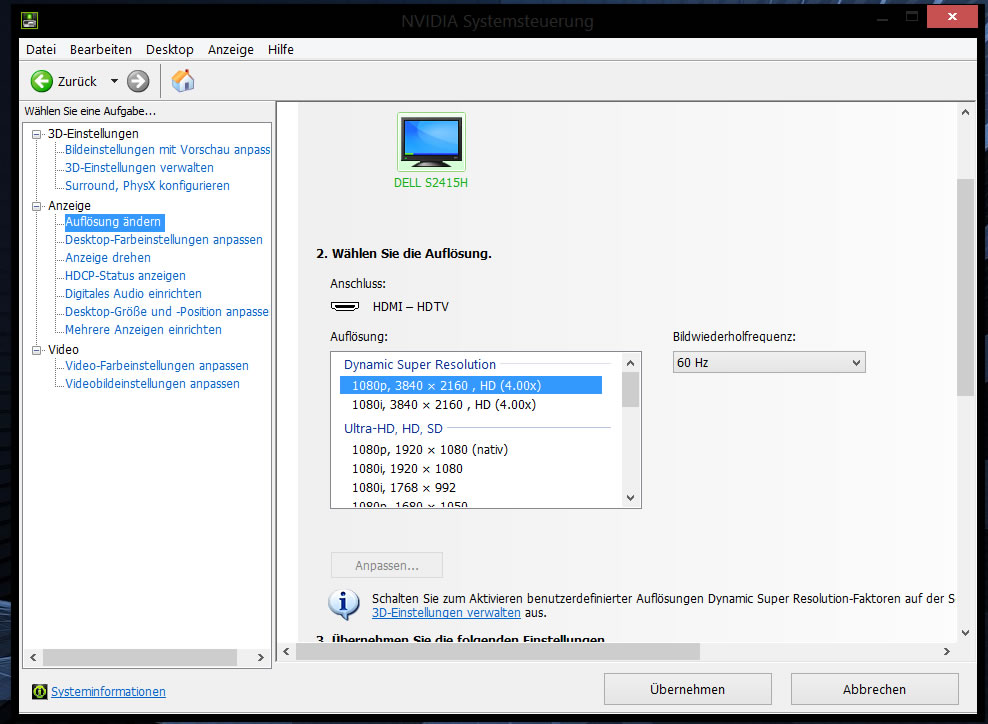Image resolution: width=988 pixels, height=724 pixels.
Task: Click the HDMI connector icon
Action: click(x=345, y=306)
